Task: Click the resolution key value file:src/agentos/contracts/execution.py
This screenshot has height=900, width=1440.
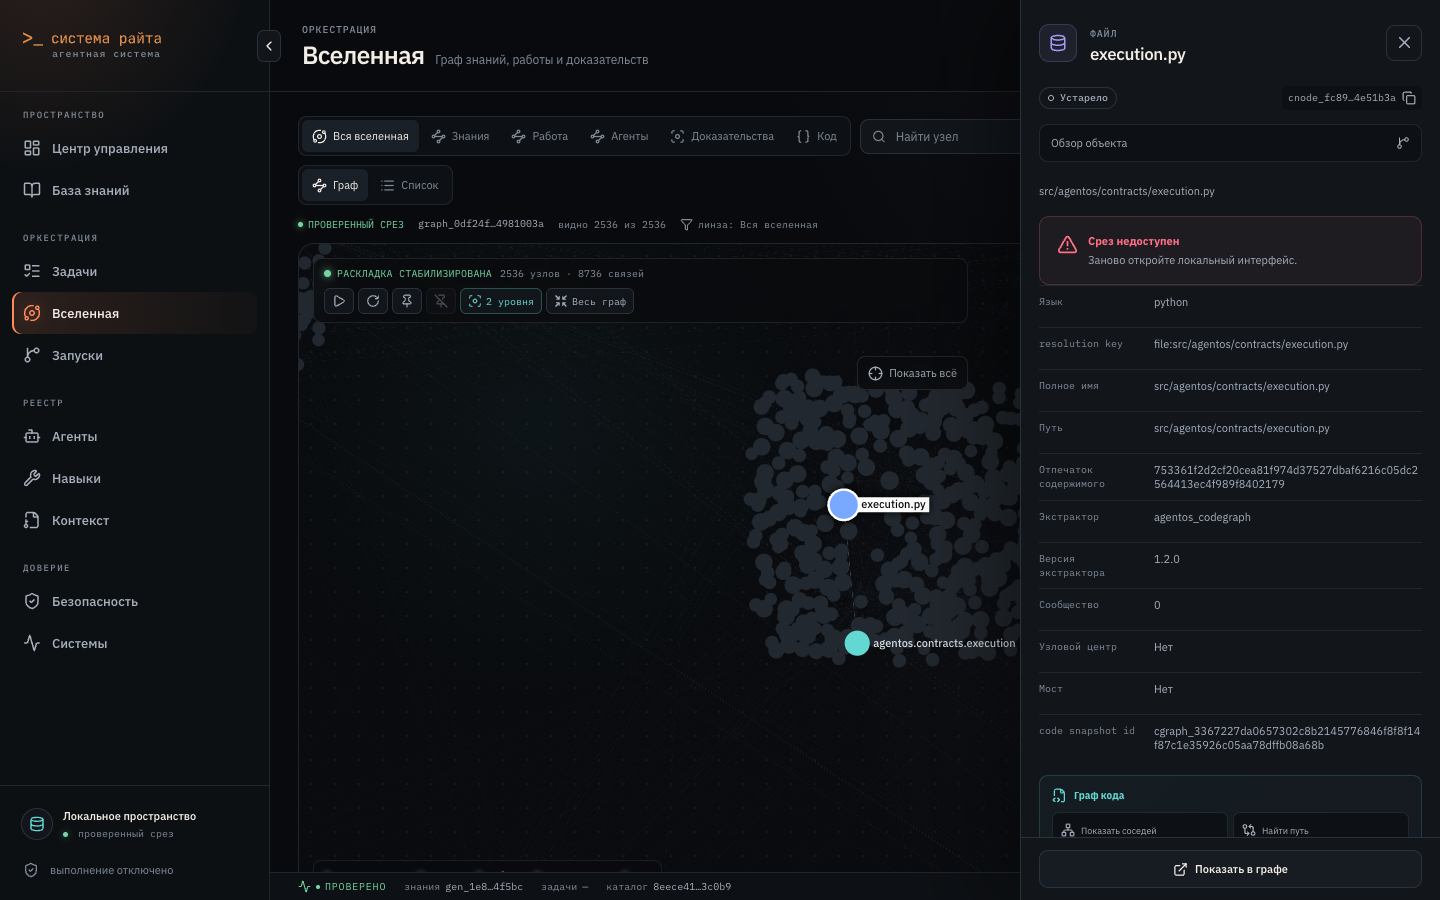Action: point(1251,344)
